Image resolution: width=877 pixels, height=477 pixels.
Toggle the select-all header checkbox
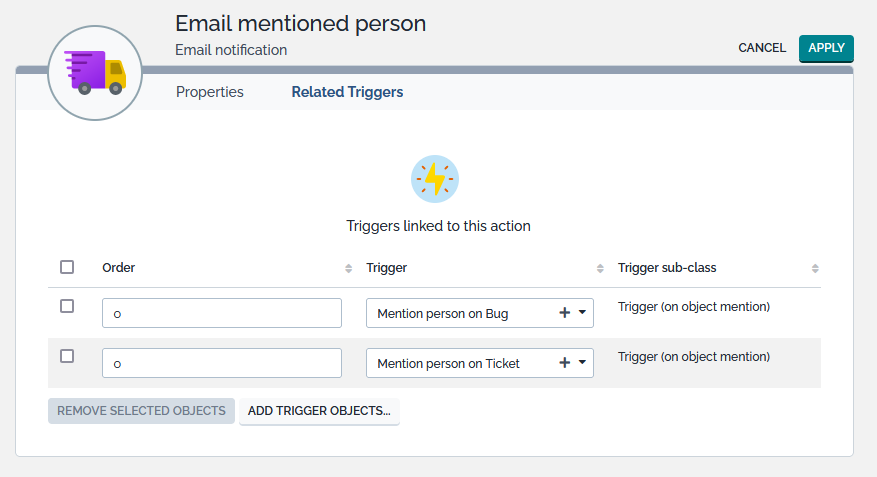pyautogui.click(x=67, y=267)
